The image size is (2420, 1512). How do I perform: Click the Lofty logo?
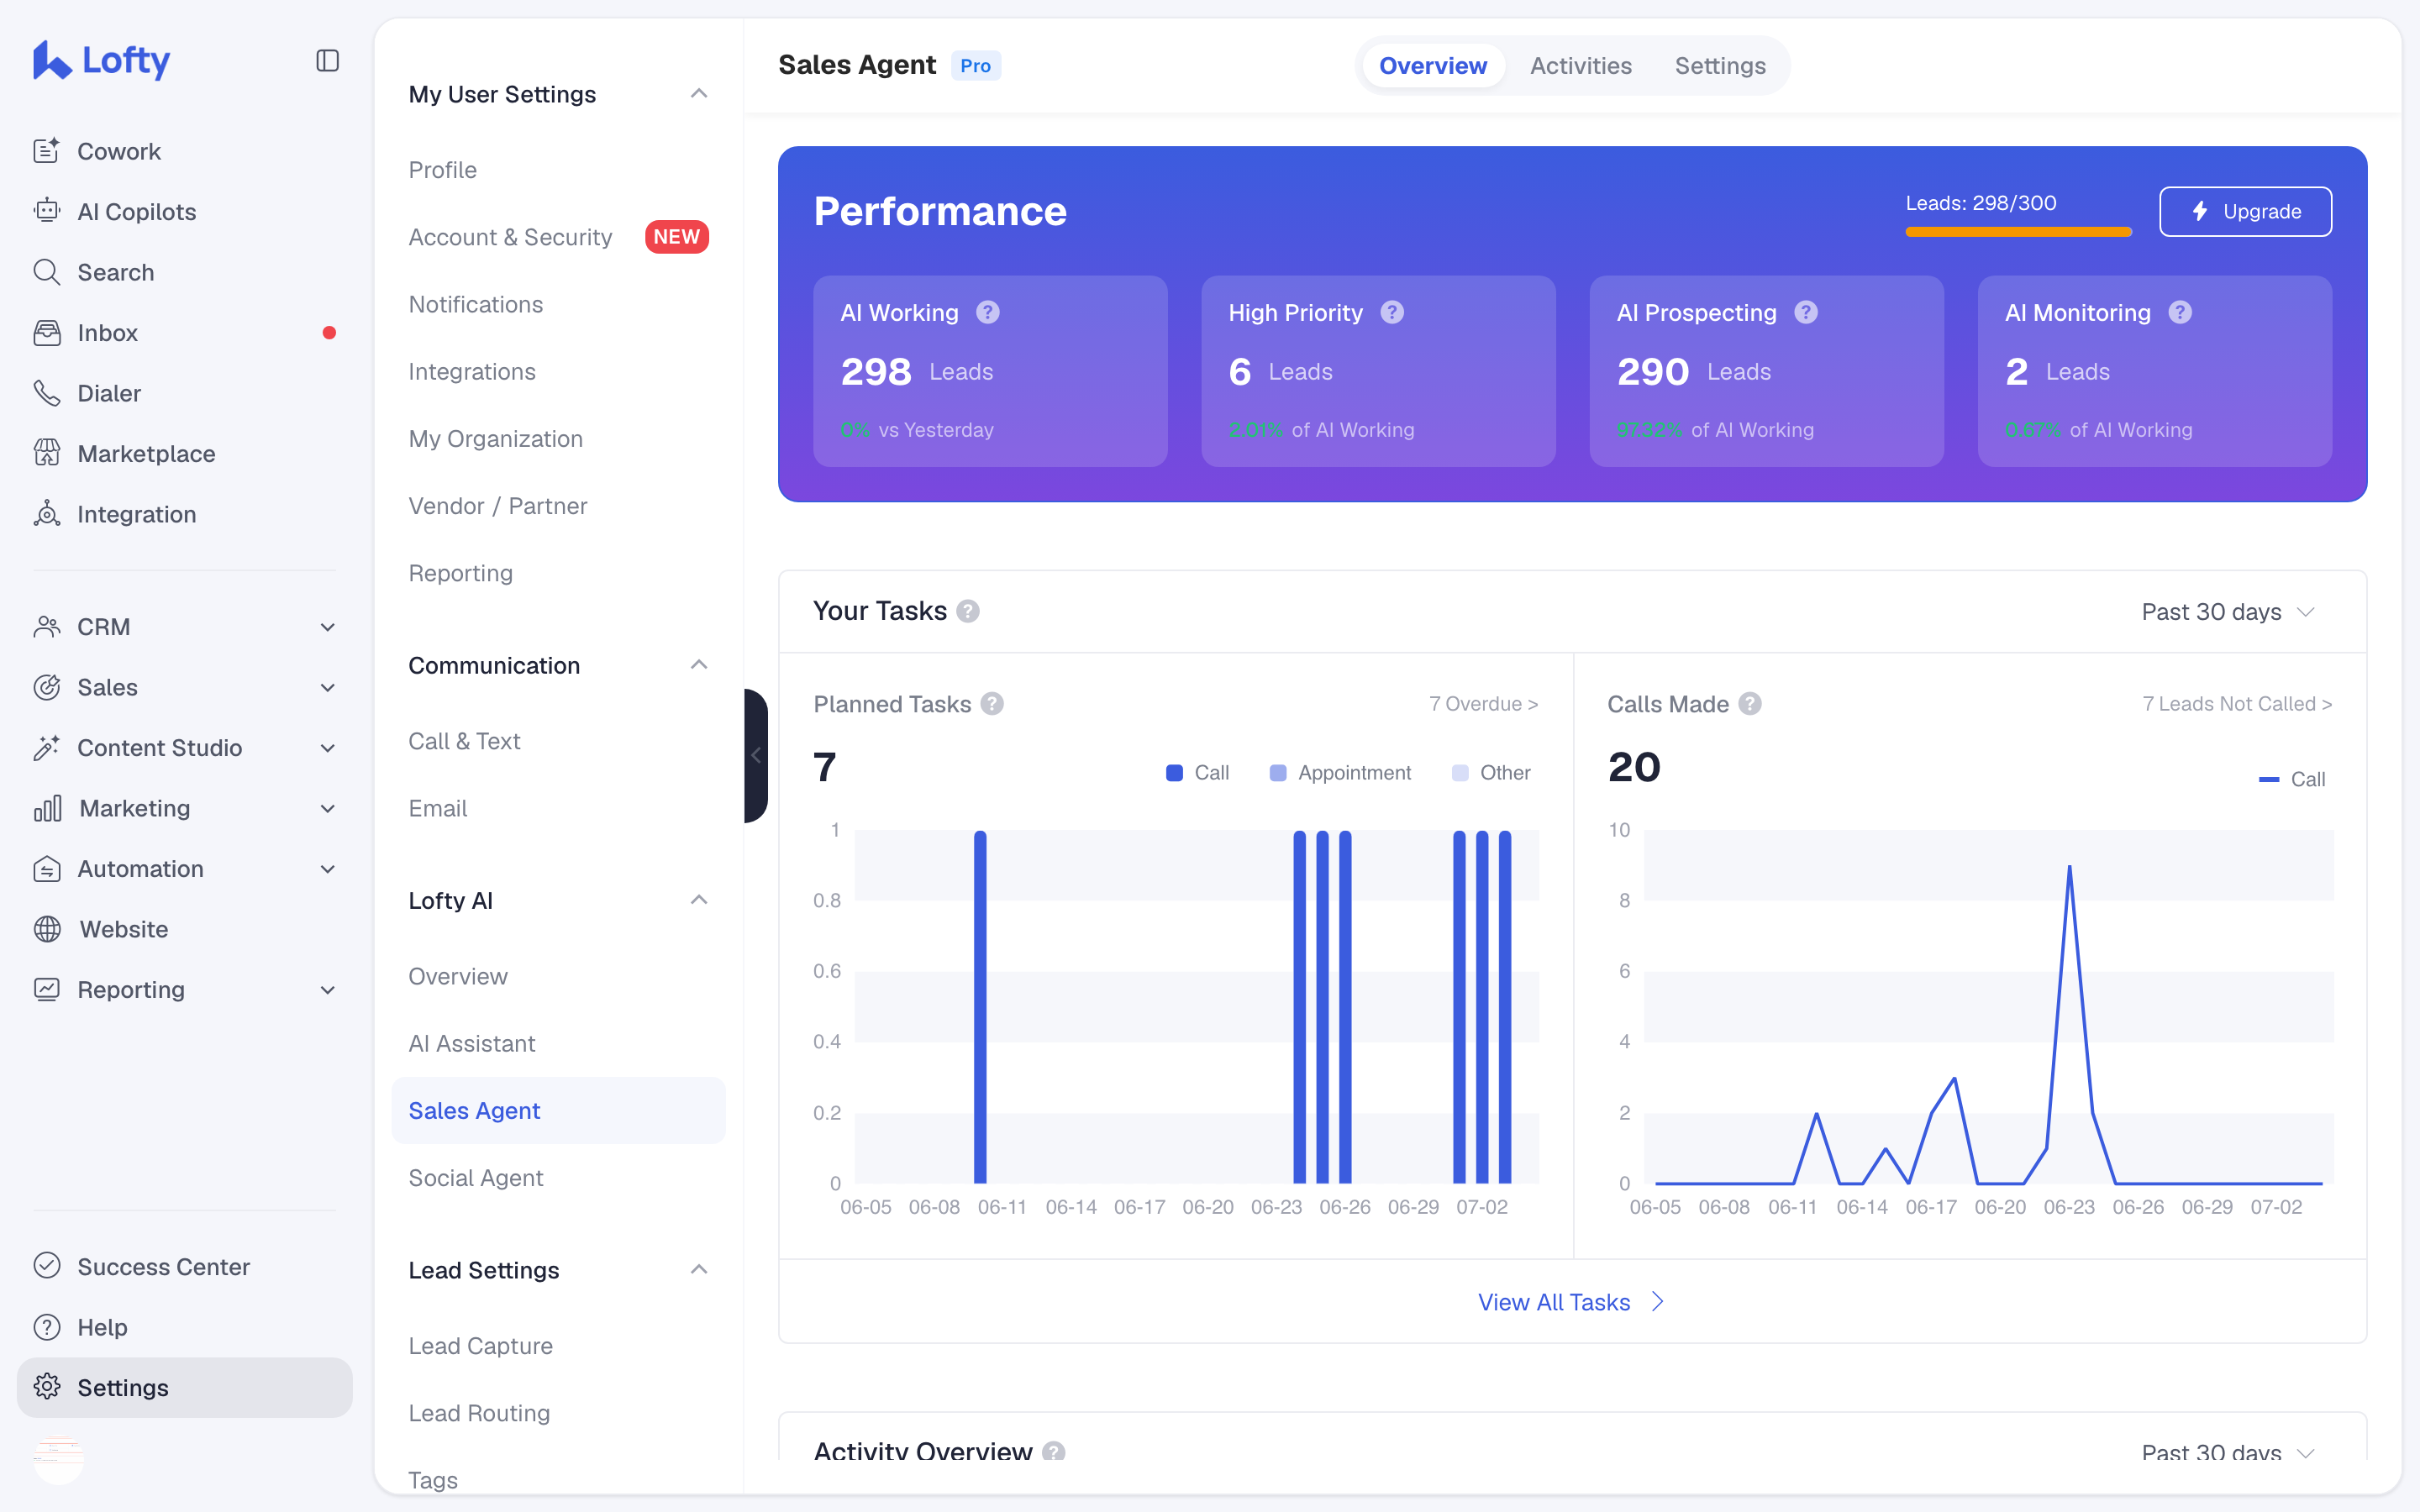click(x=101, y=60)
